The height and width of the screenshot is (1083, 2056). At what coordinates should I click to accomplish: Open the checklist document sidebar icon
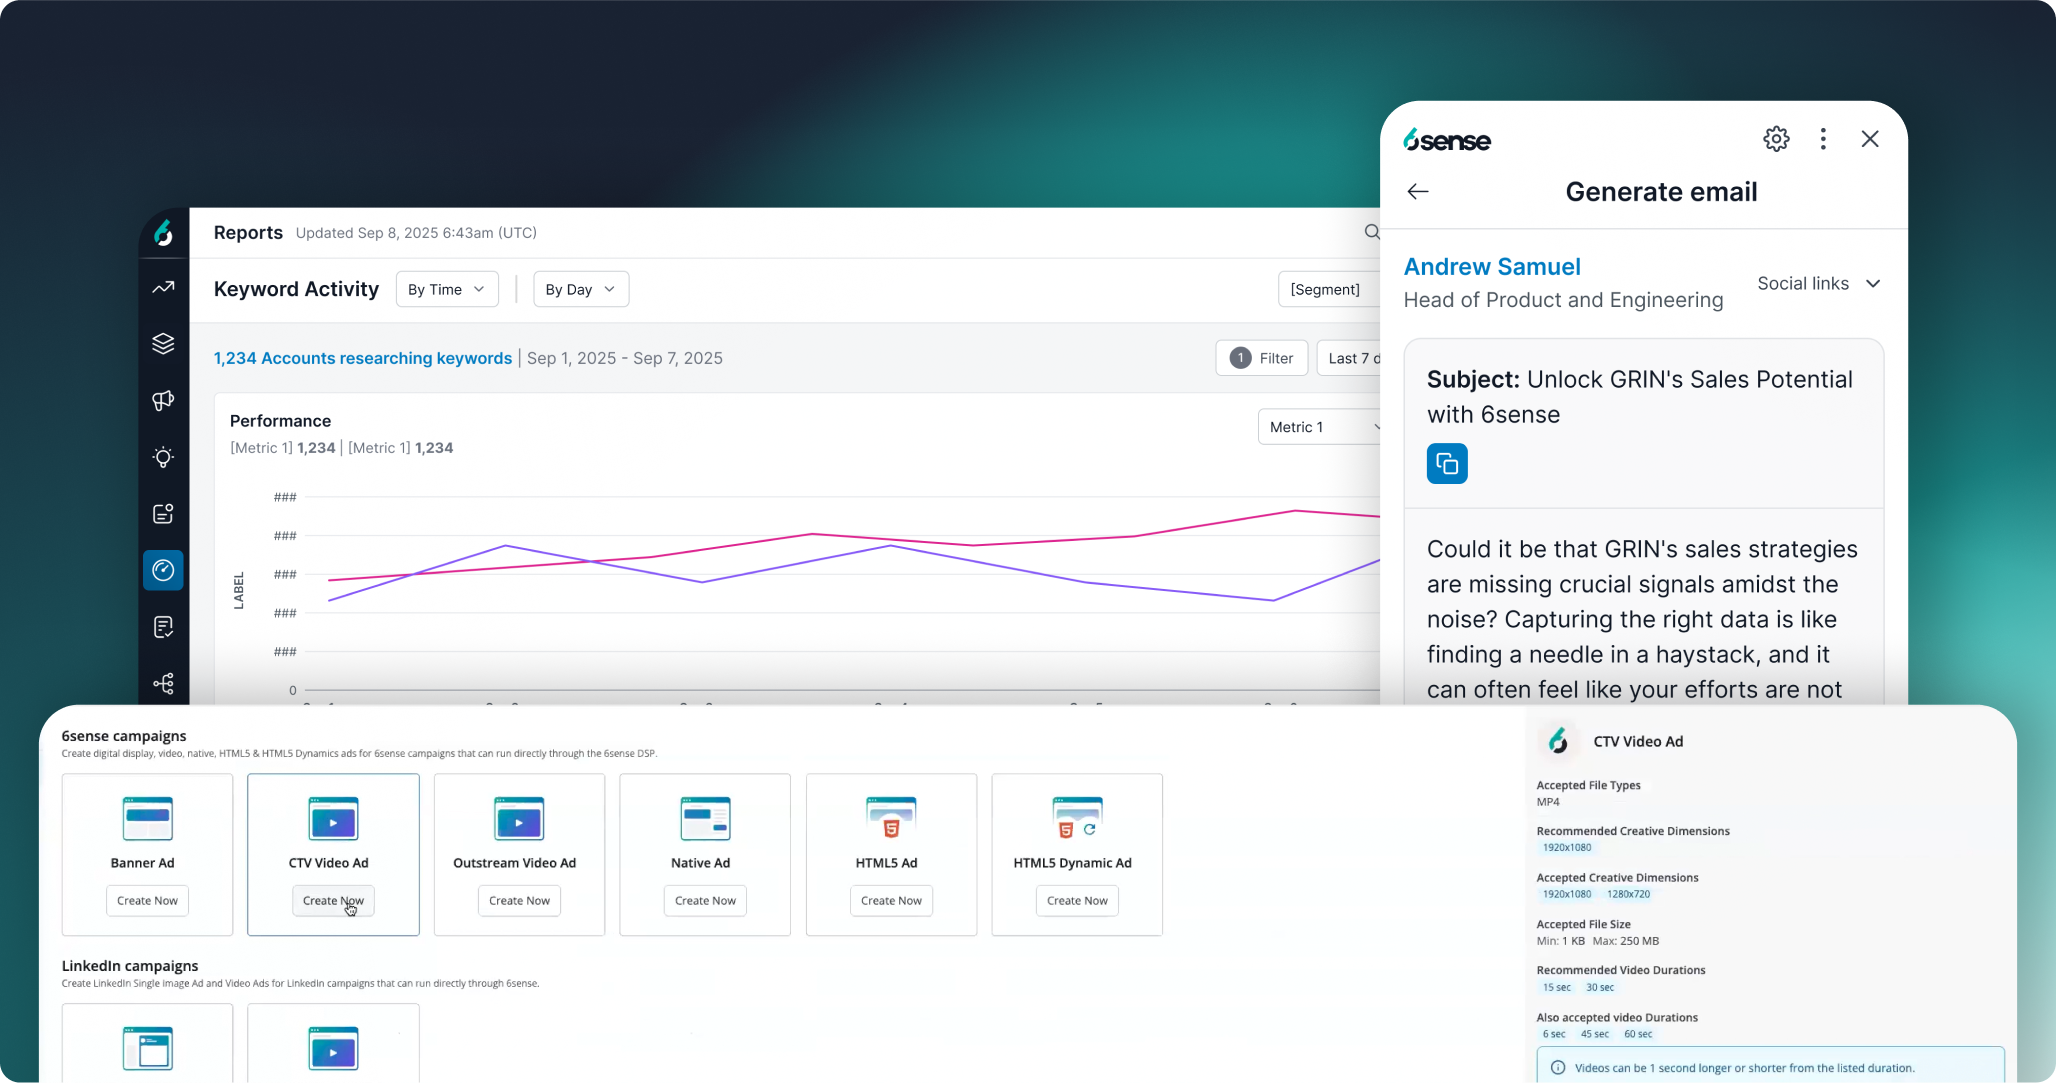163,627
